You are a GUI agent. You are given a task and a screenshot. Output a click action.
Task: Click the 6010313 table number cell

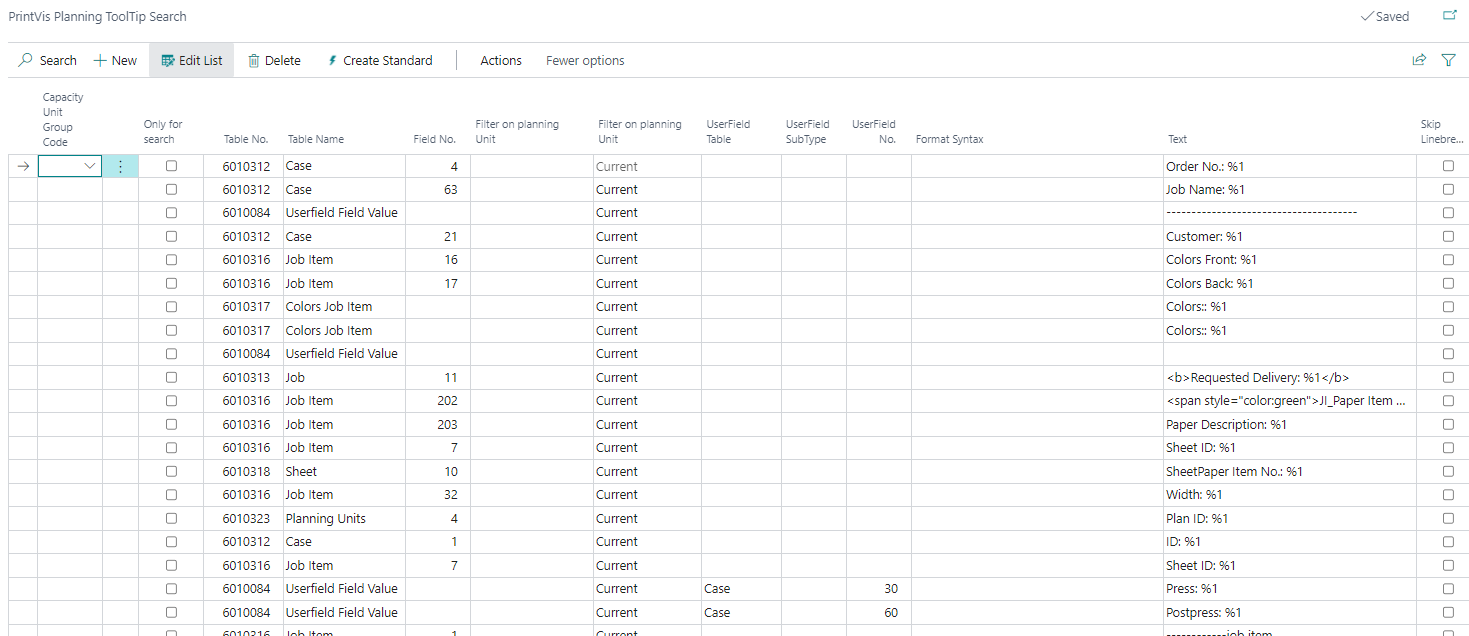click(x=243, y=378)
